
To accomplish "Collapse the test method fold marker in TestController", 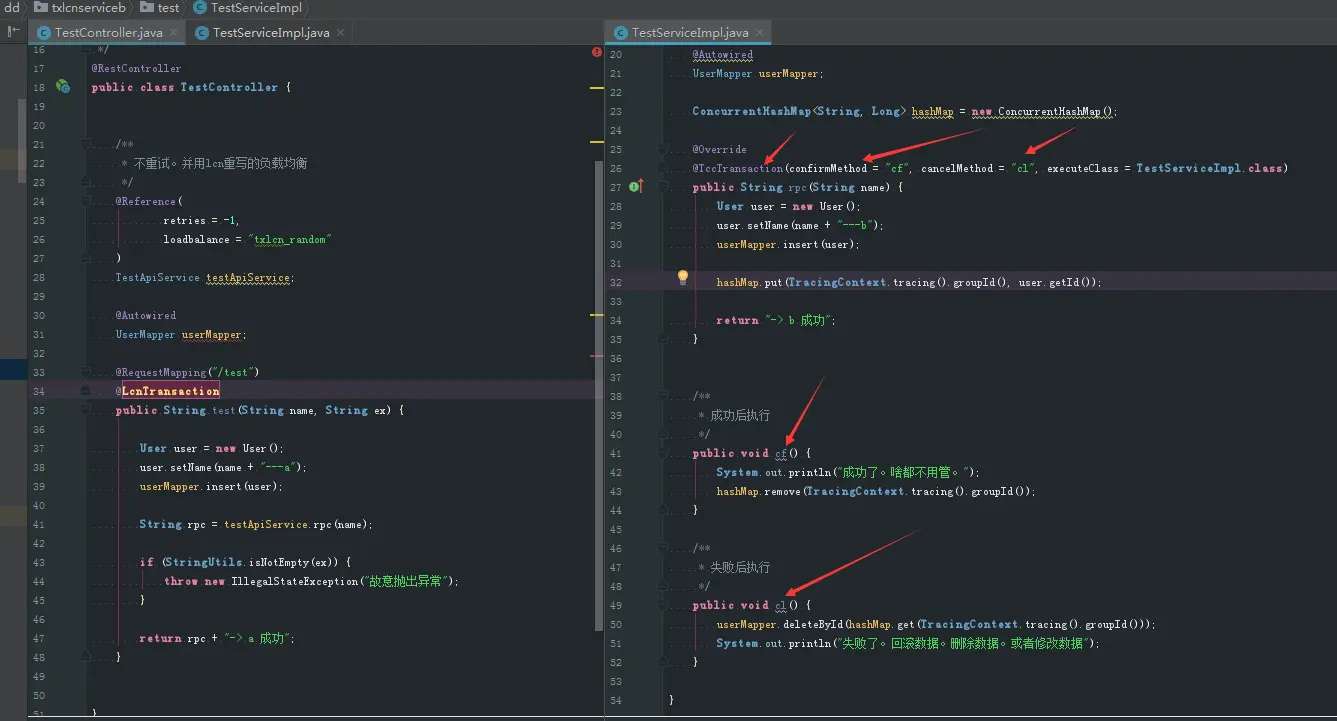I will 86,410.
